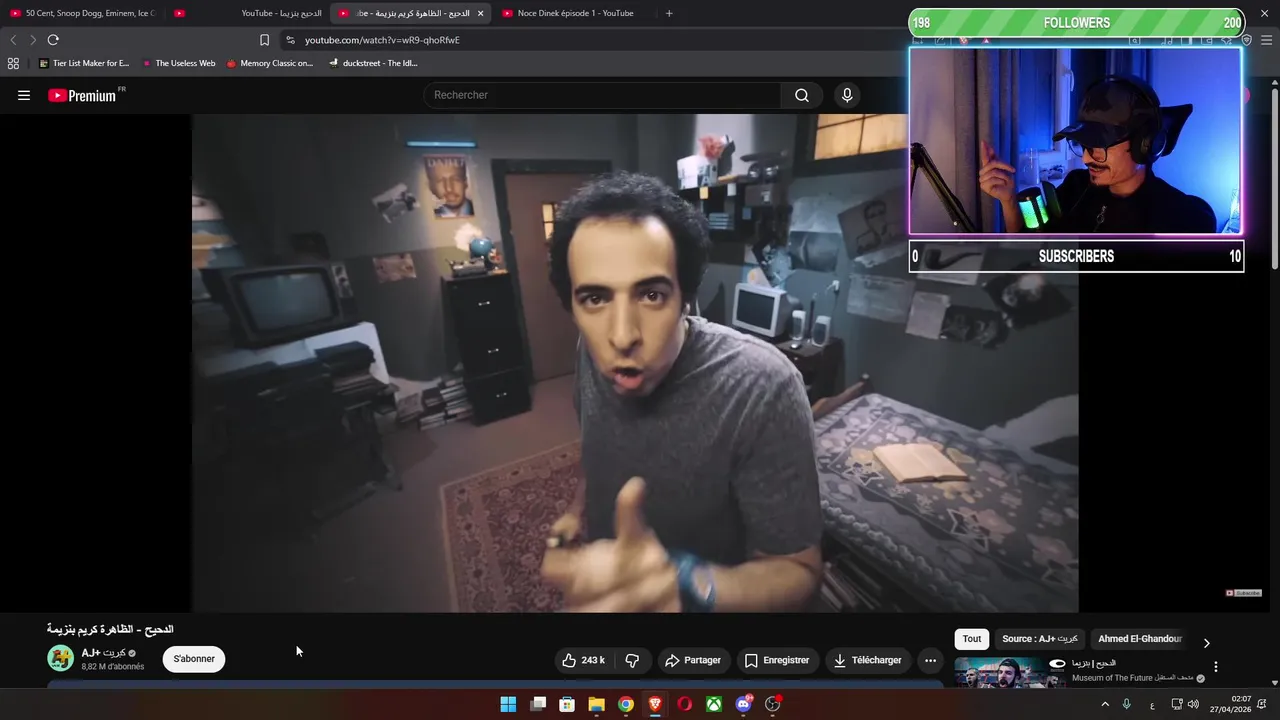The width and height of the screenshot is (1280, 720).
Task: Open Memory Classic bookmark
Action: [x=270, y=63]
